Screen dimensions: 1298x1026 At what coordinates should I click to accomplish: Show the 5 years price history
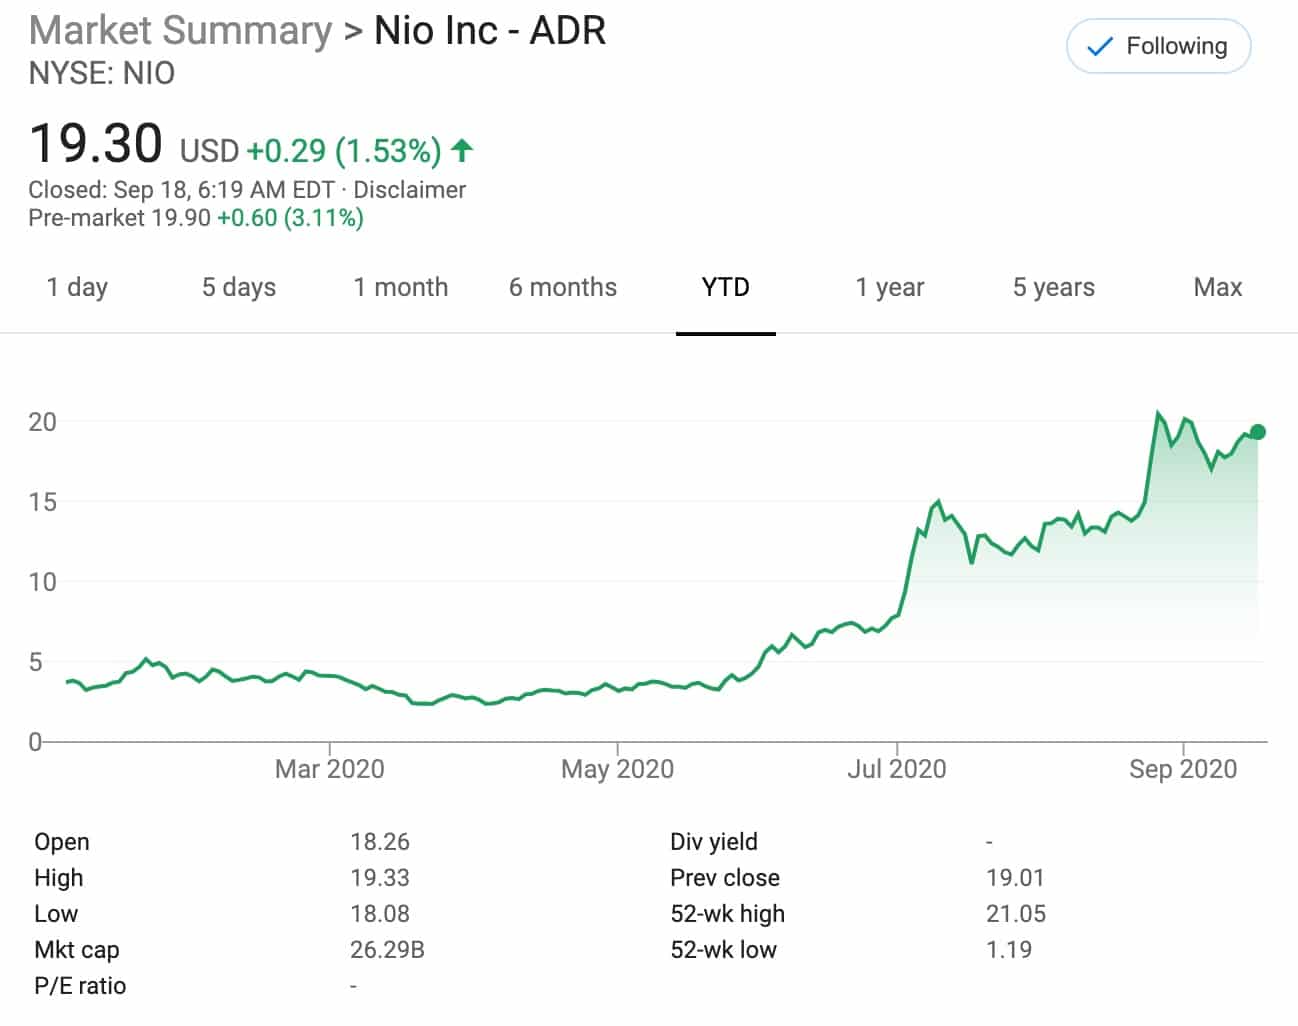[x=1052, y=287]
